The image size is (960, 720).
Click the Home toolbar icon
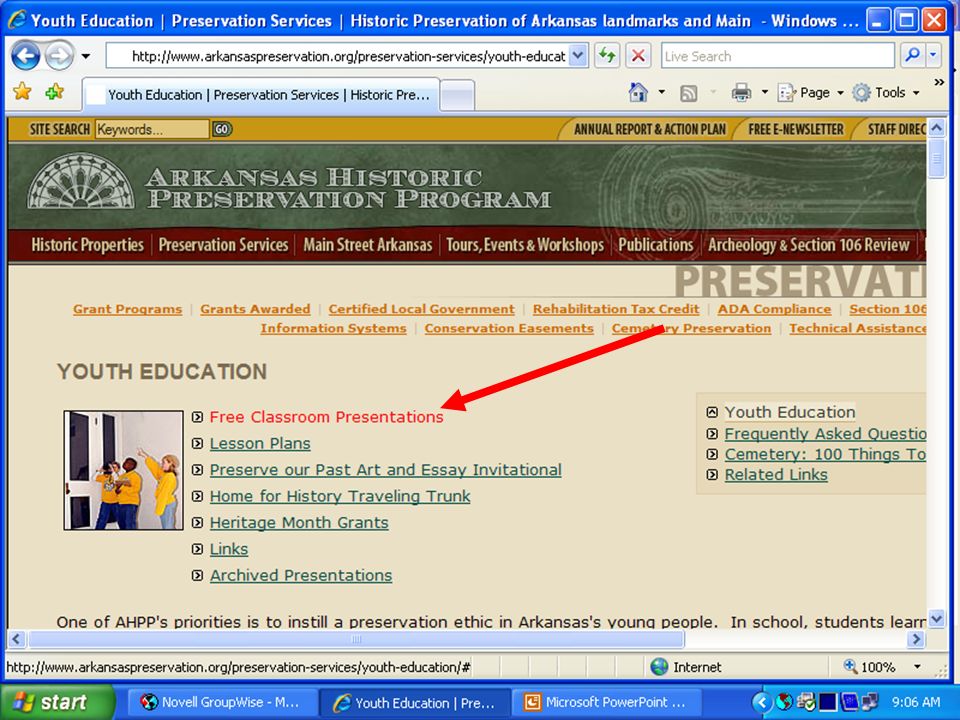pyautogui.click(x=638, y=92)
